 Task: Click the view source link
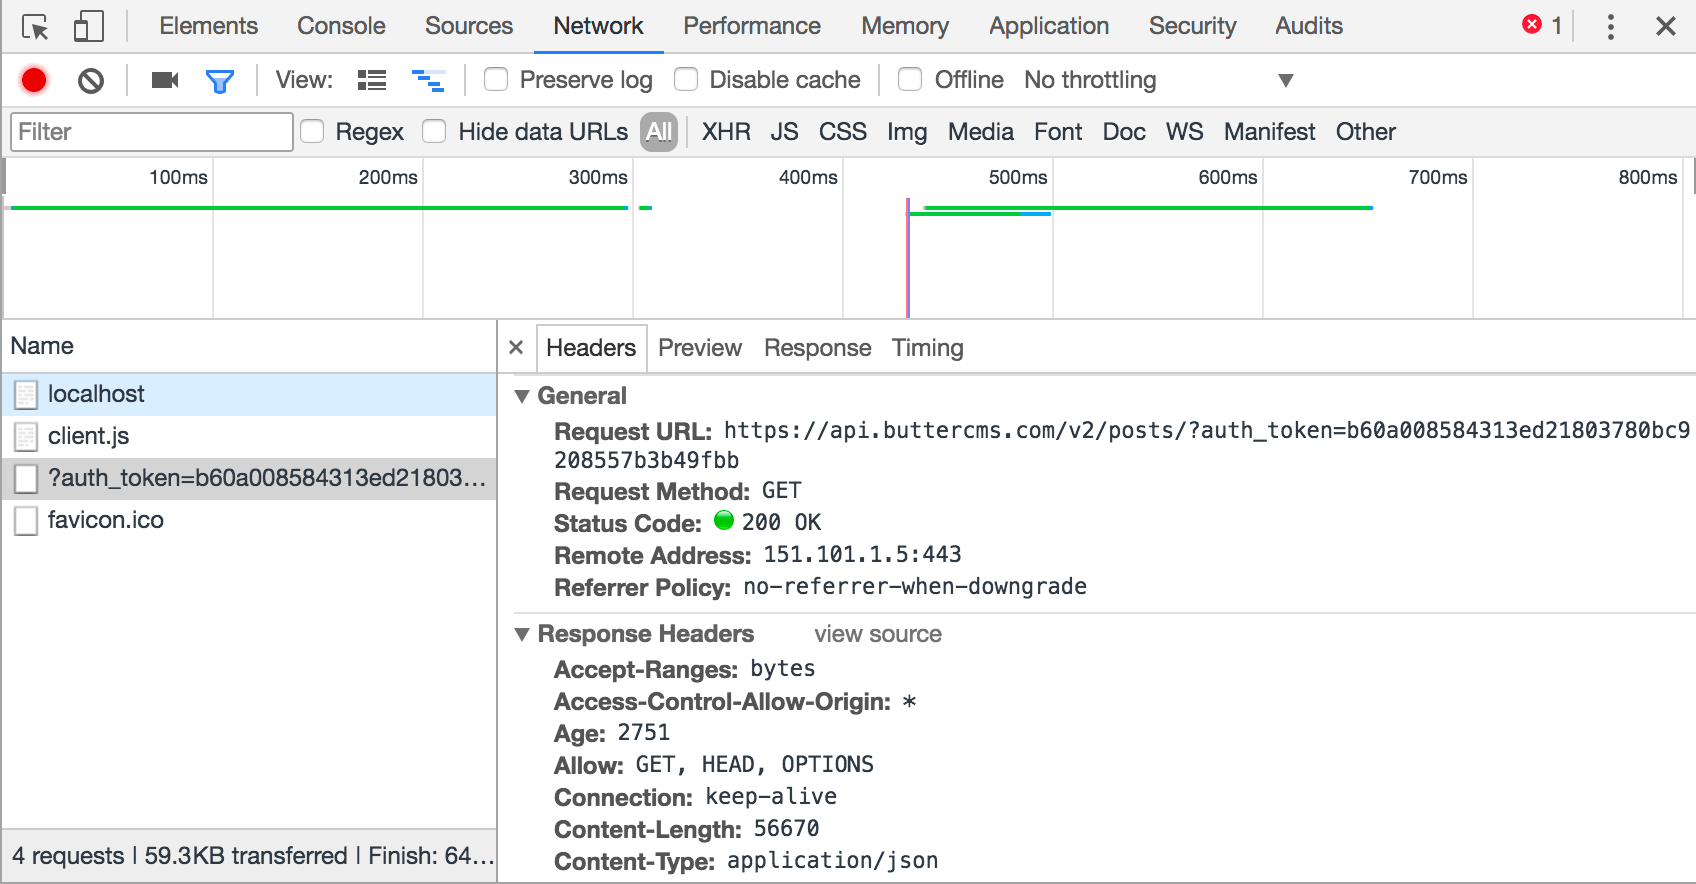pos(877,634)
